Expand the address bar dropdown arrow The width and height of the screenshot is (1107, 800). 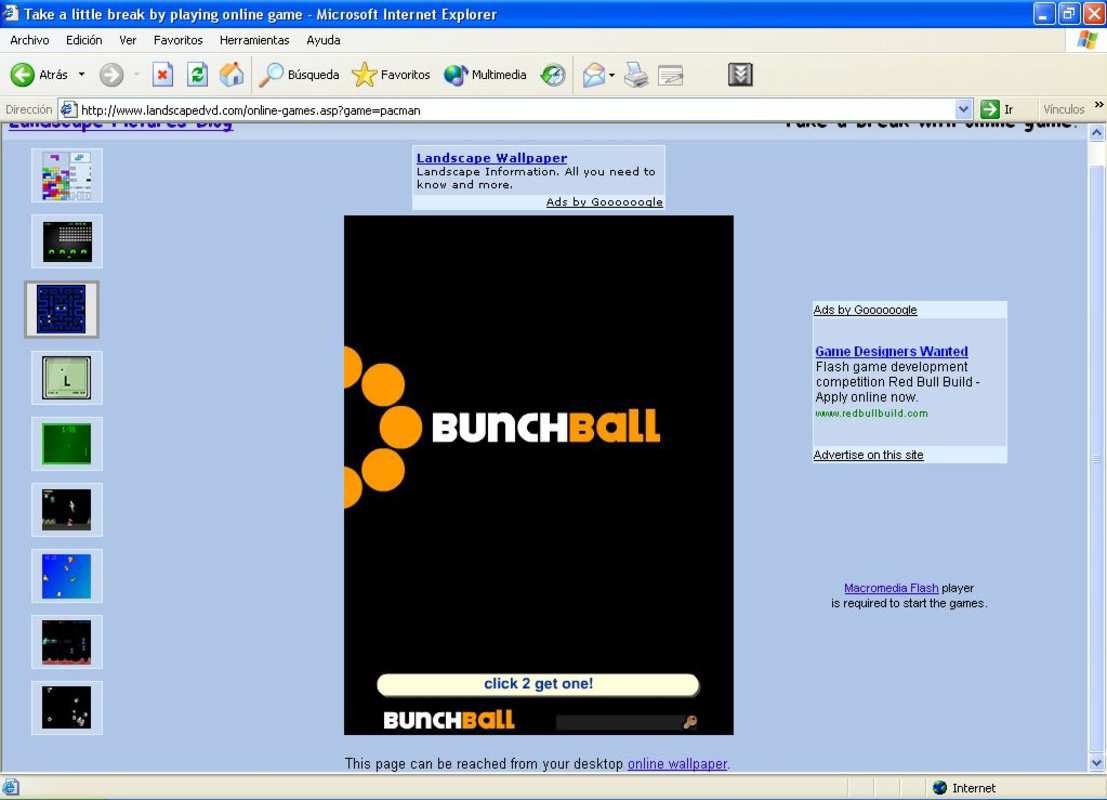(963, 109)
